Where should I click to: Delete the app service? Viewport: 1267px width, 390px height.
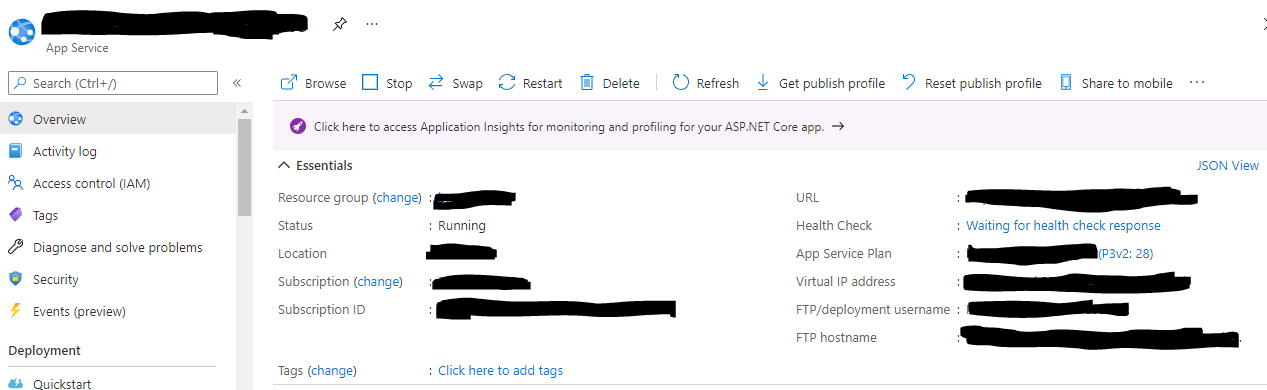(609, 83)
